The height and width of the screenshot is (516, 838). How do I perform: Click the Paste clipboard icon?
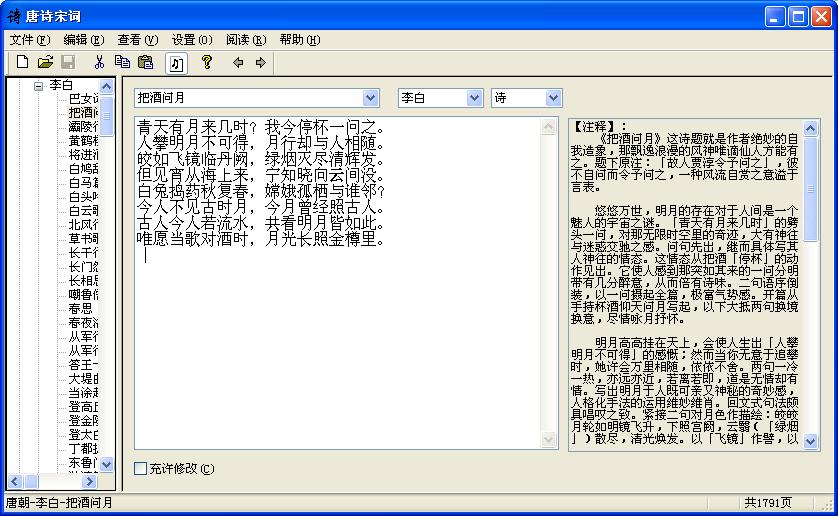[146, 63]
